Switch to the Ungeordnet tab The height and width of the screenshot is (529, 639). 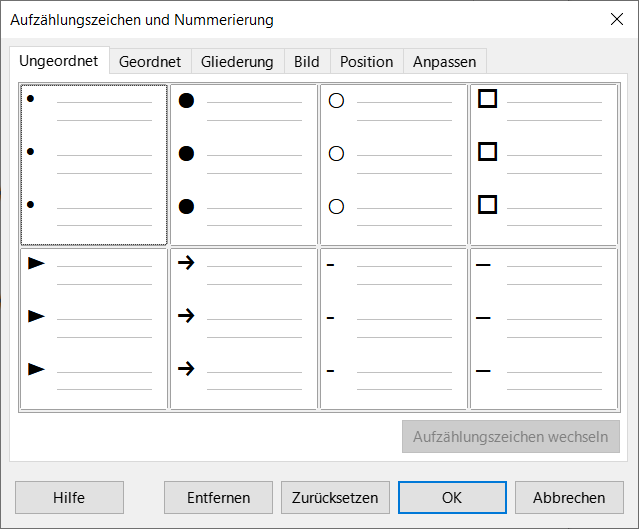59,61
